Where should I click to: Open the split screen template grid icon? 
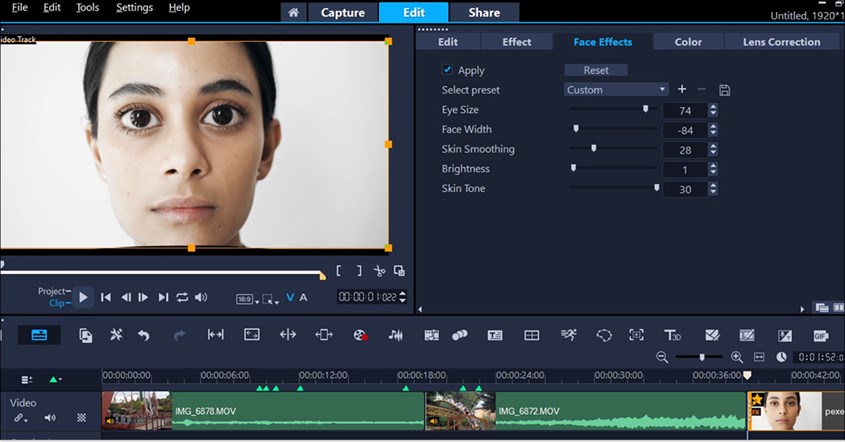coord(531,335)
